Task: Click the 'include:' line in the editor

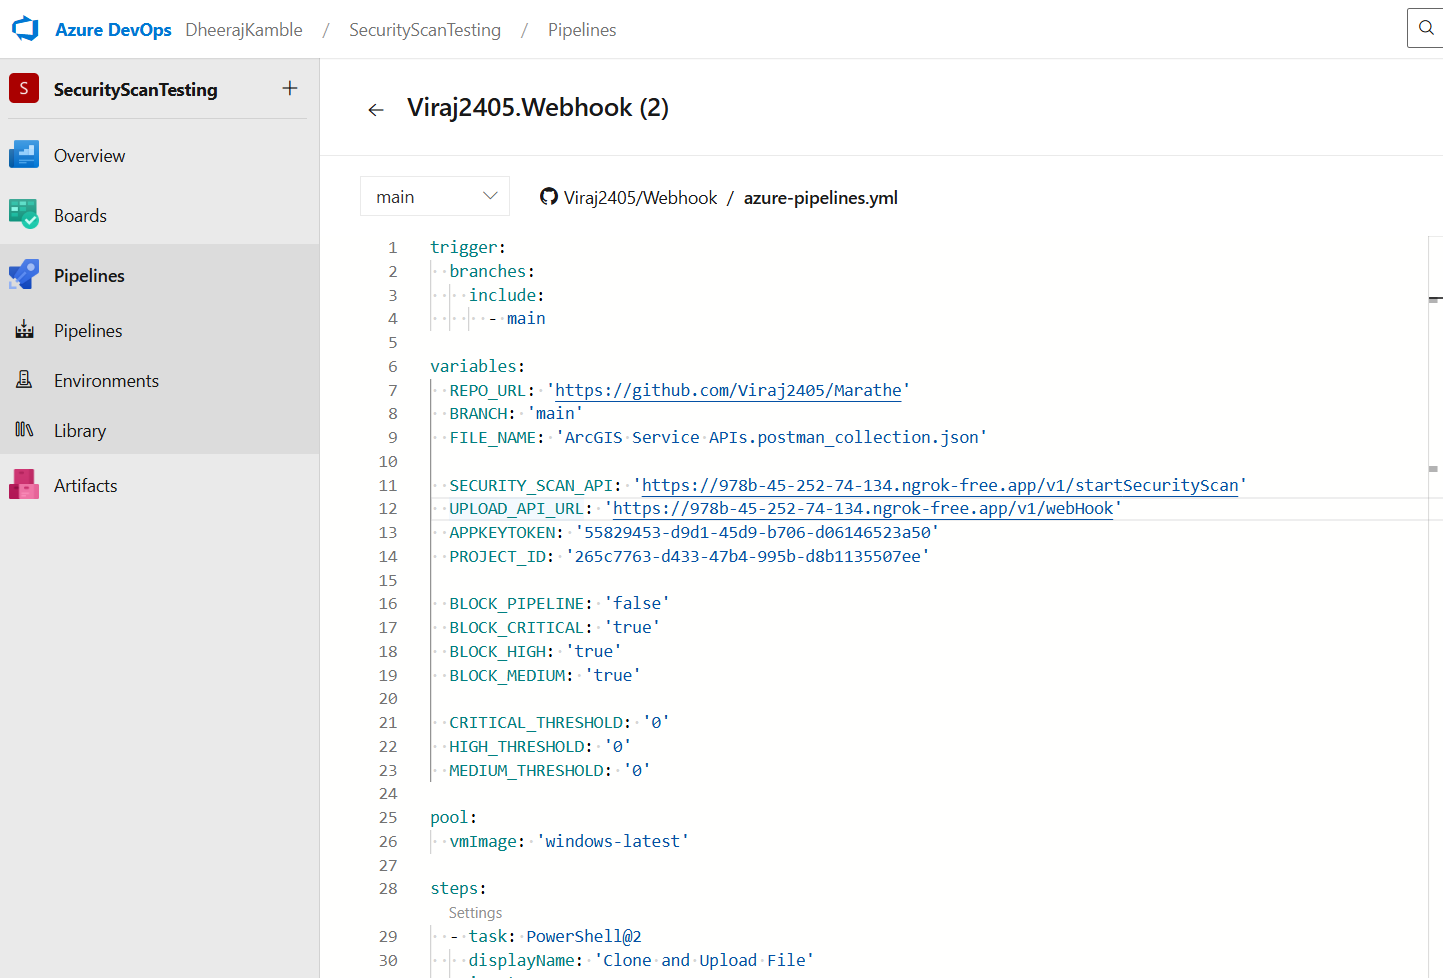Action: click(506, 295)
